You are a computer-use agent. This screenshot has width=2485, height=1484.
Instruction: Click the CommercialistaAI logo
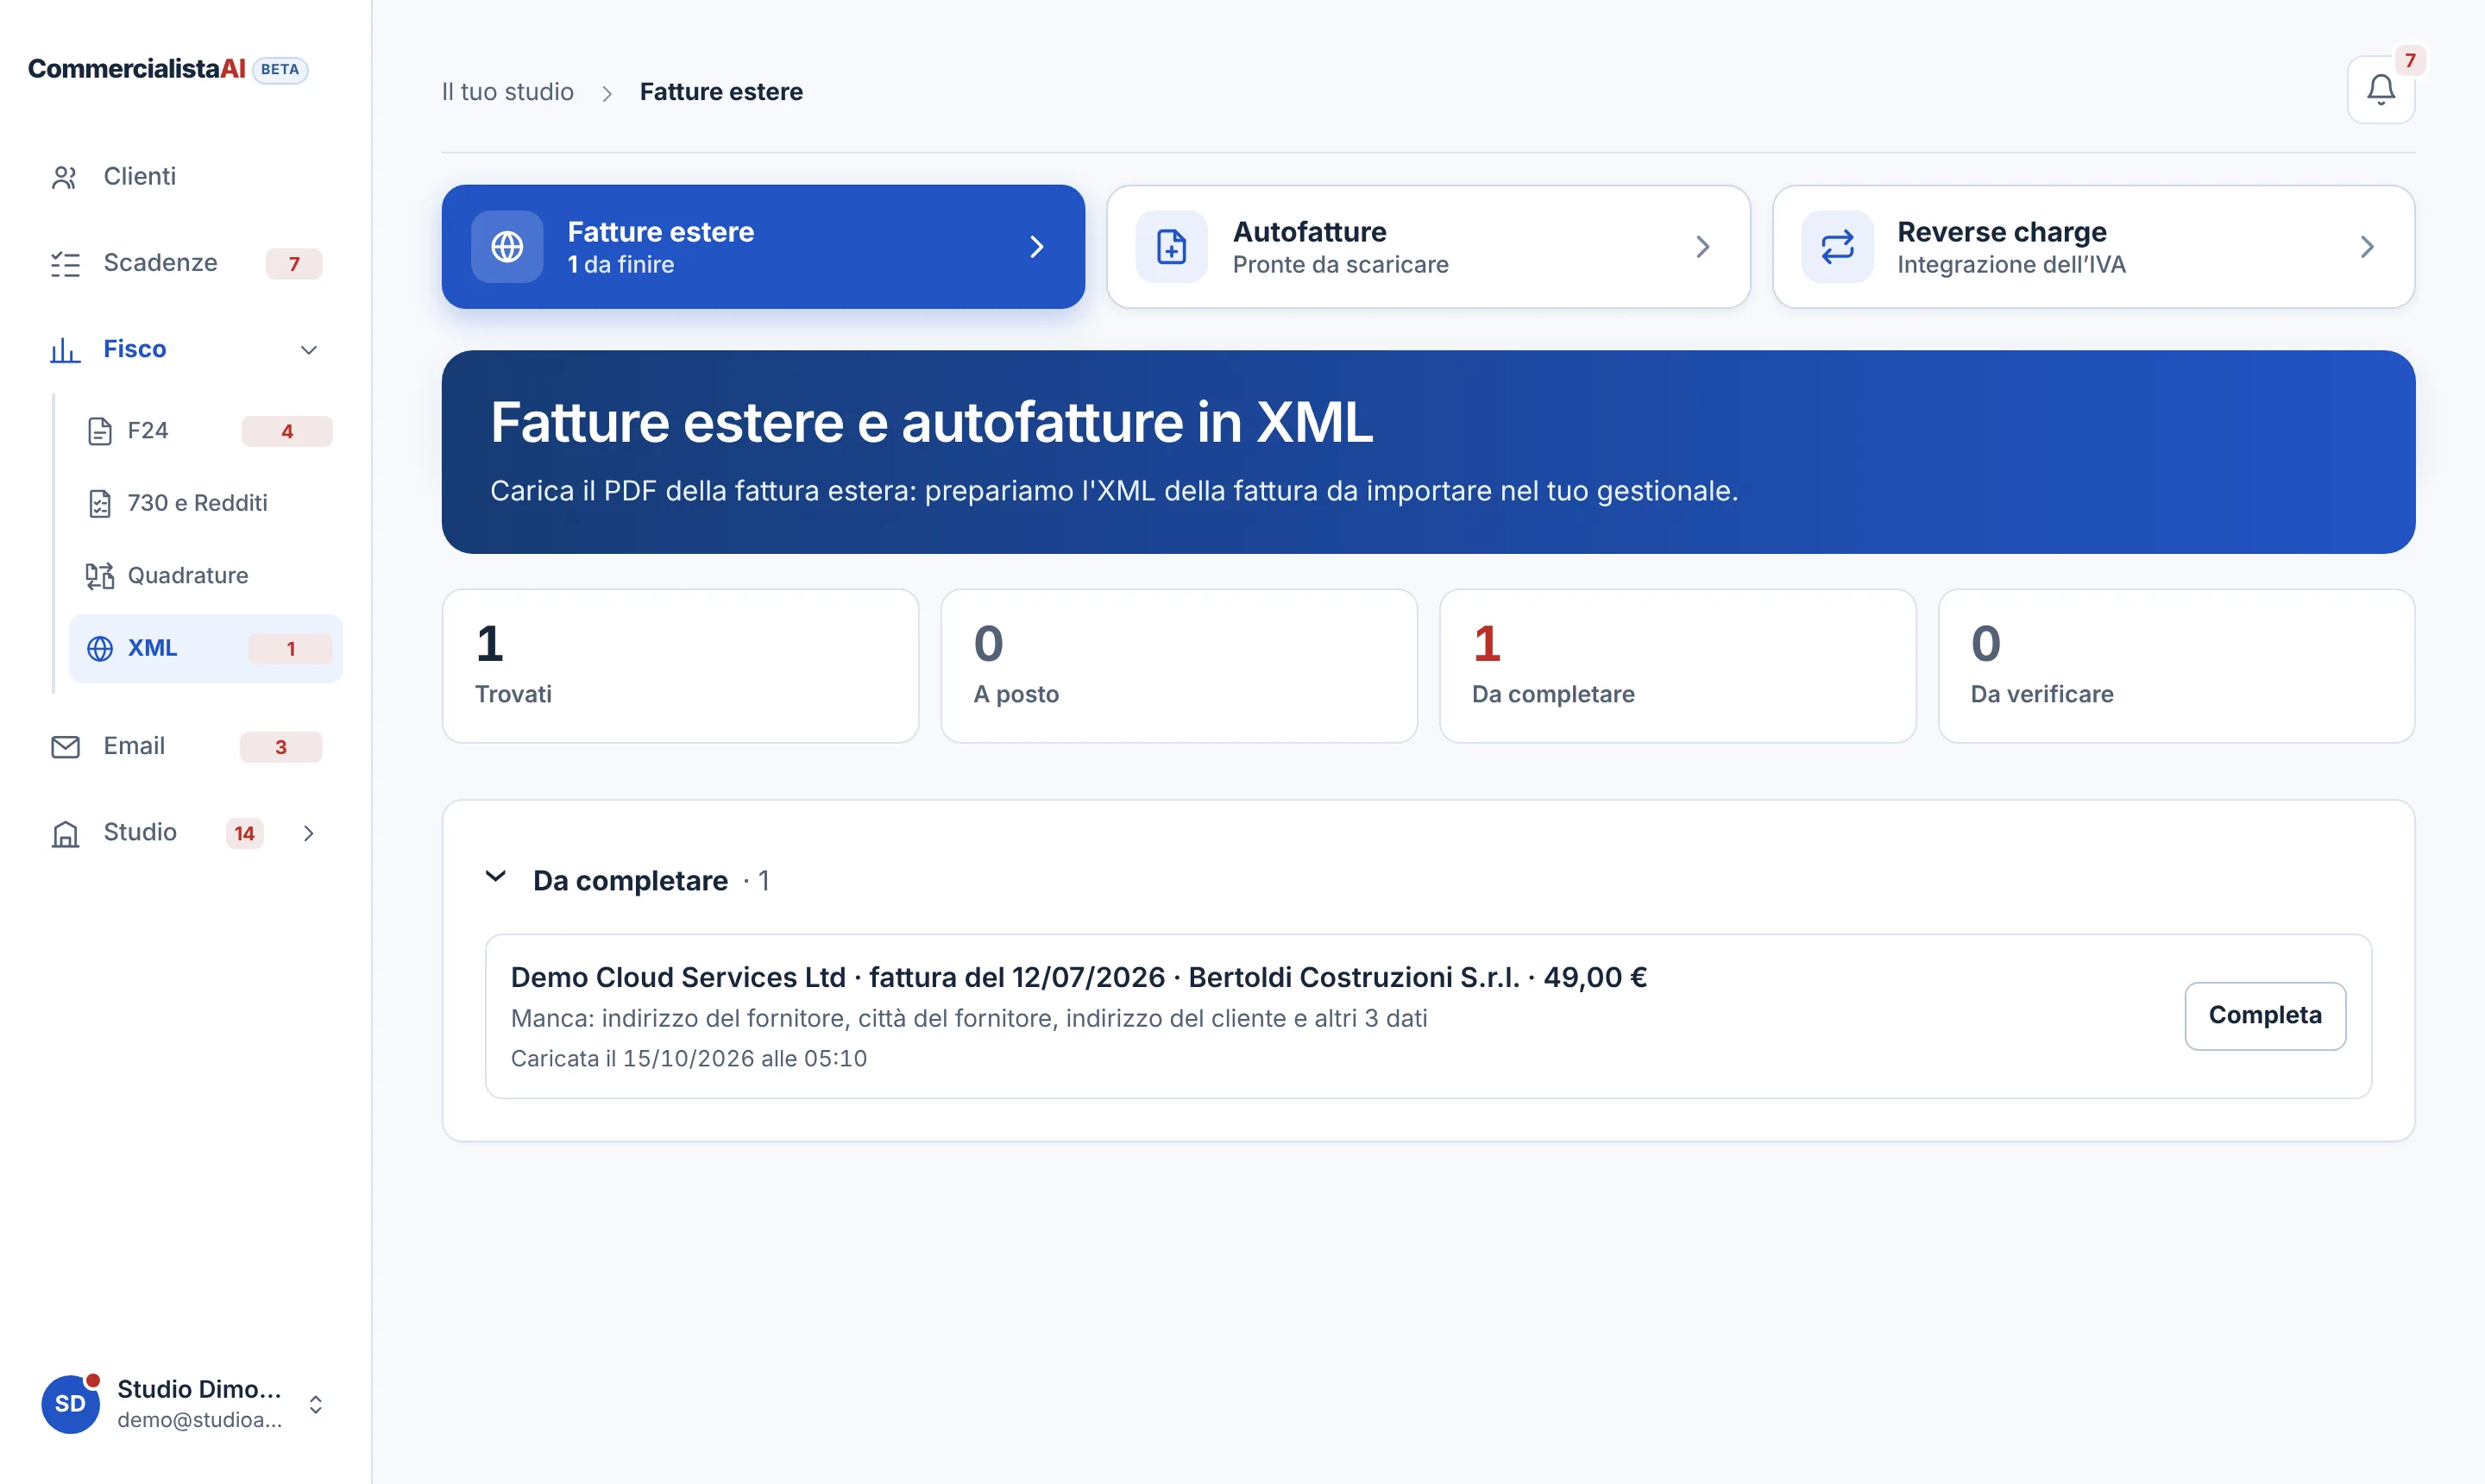point(137,69)
